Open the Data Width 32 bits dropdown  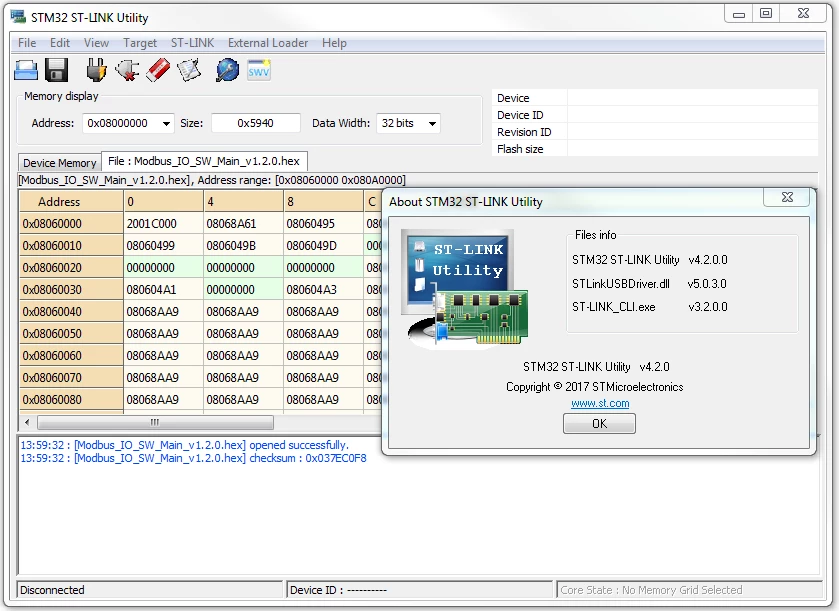(432, 124)
